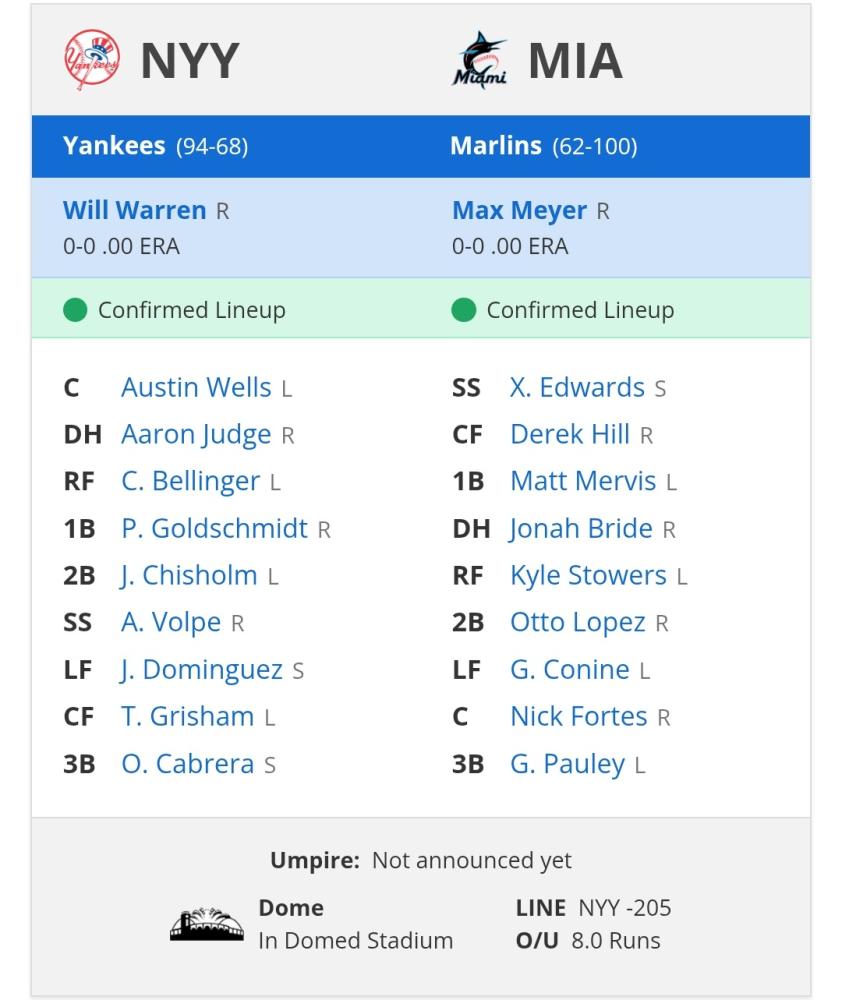Image resolution: width=842 pixels, height=1000 pixels.
Task: Select X. Edwards in Marlins lineup
Action: coord(577,388)
